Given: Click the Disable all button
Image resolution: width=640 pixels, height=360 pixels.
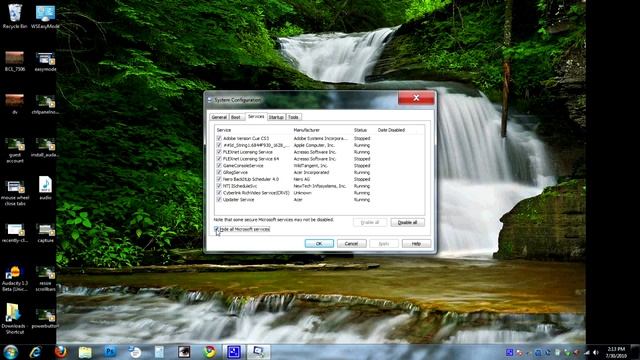Looking at the screenshot, I should click(x=407, y=222).
